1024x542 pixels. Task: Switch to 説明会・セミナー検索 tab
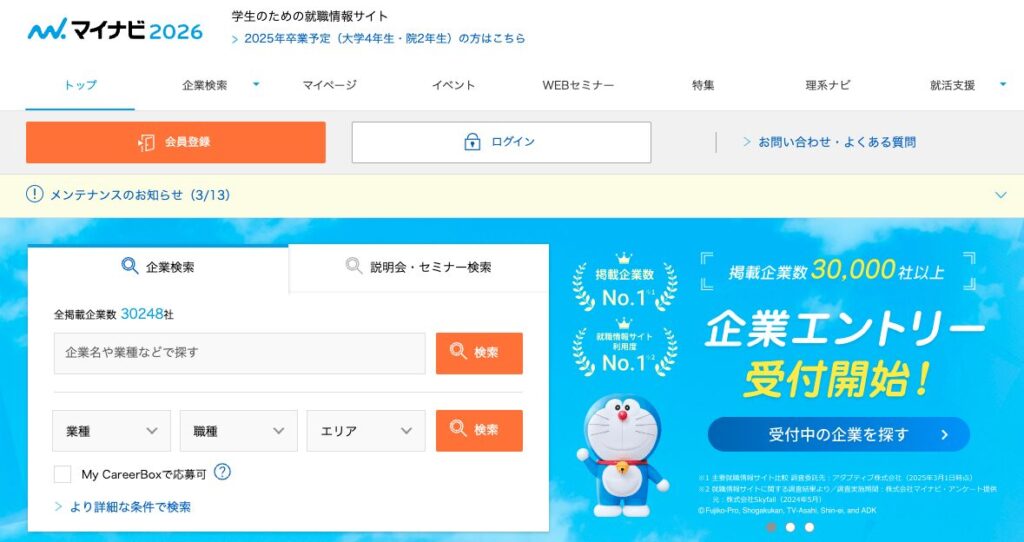419,267
